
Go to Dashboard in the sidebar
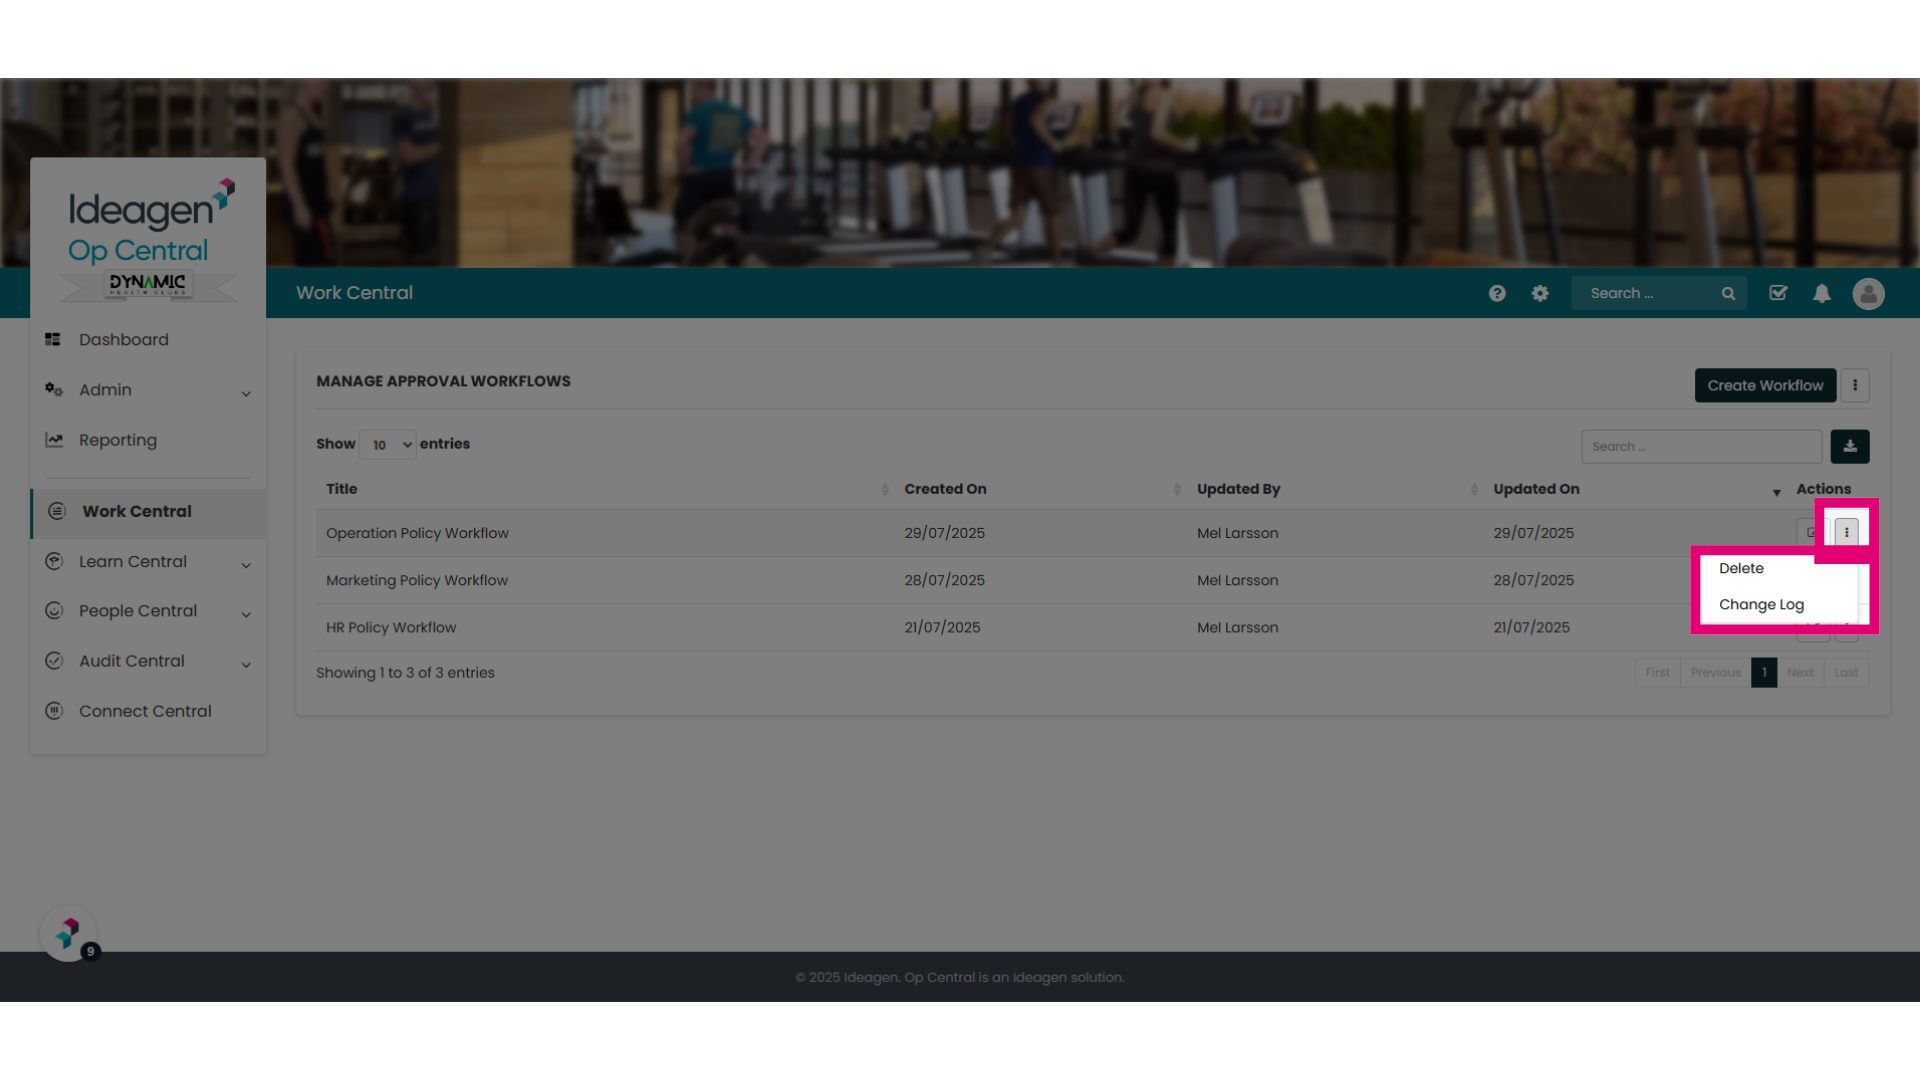coord(124,340)
